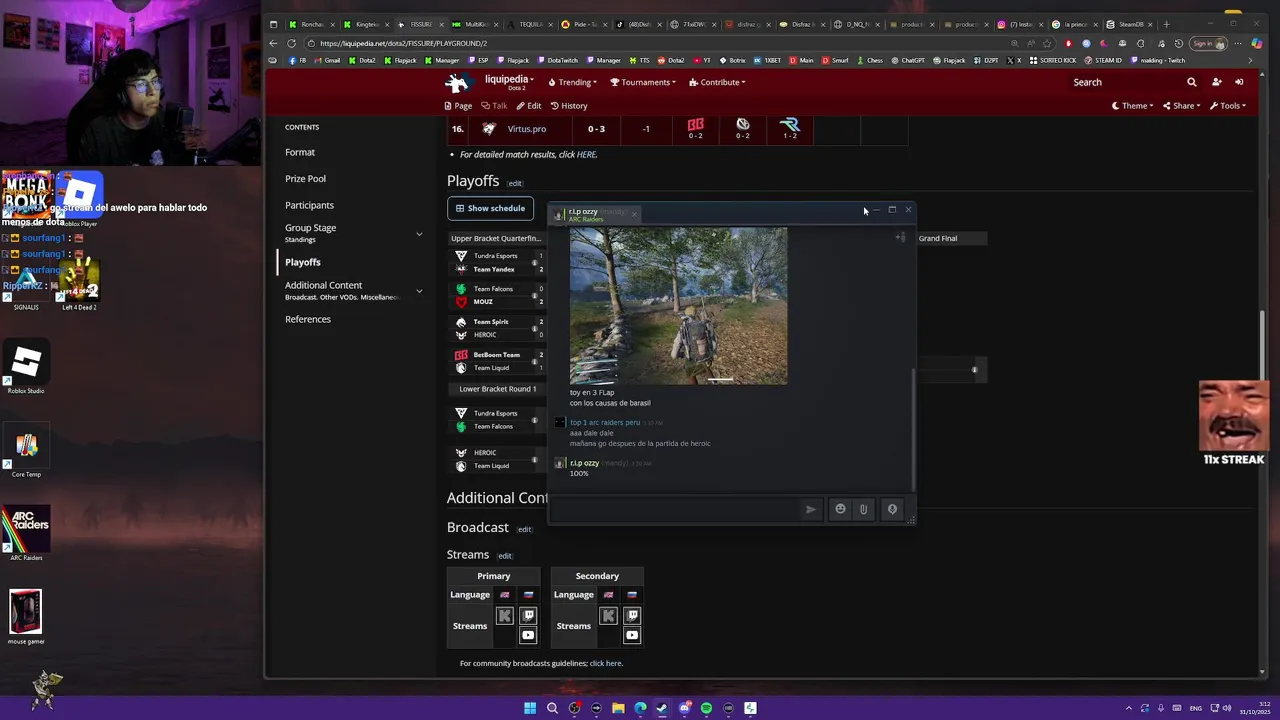This screenshot has width=1280, height=720.
Task: Expand Group Stage in contents sidebar
Action: coord(419,234)
